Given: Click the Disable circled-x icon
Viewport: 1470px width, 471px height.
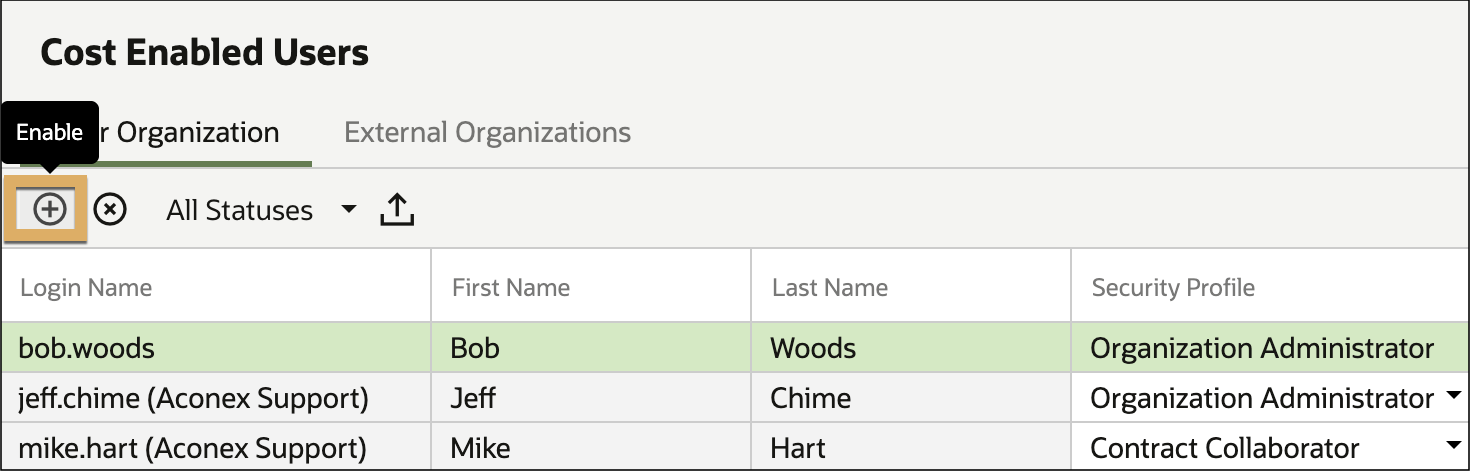Looking at the screenshot, I should pos(110,210).
